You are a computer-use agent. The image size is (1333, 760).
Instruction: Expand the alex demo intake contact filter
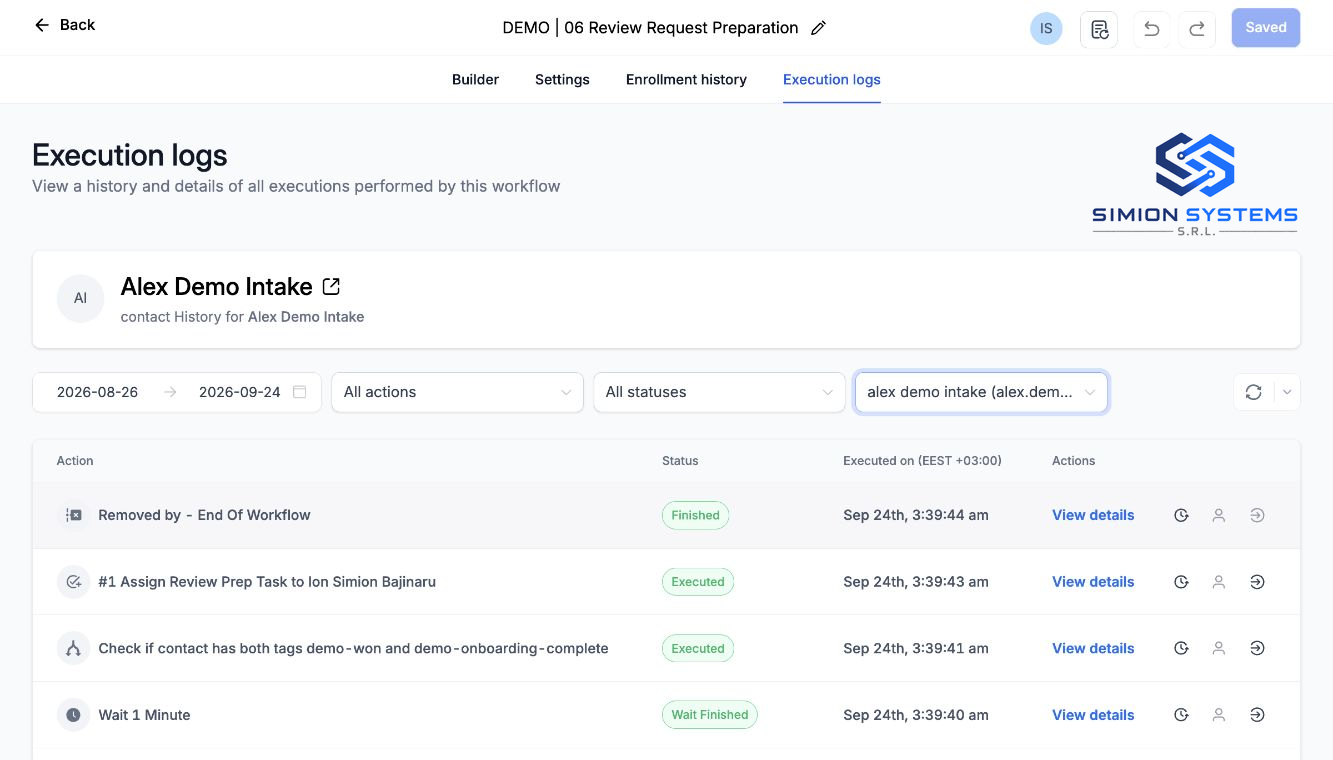pos(981,392)
